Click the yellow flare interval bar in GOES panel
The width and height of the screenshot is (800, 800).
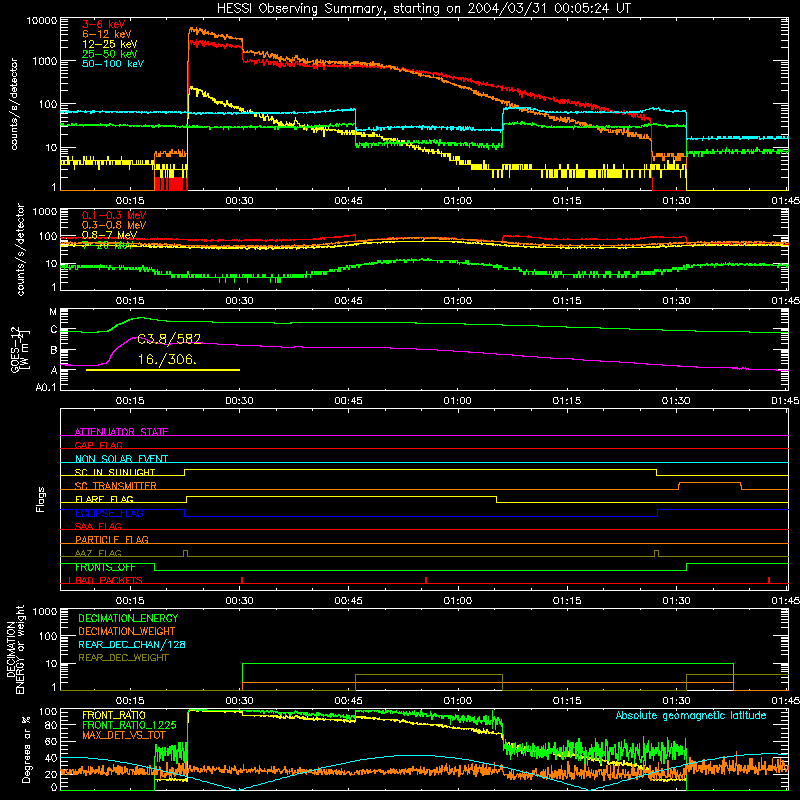coord(163,370)
